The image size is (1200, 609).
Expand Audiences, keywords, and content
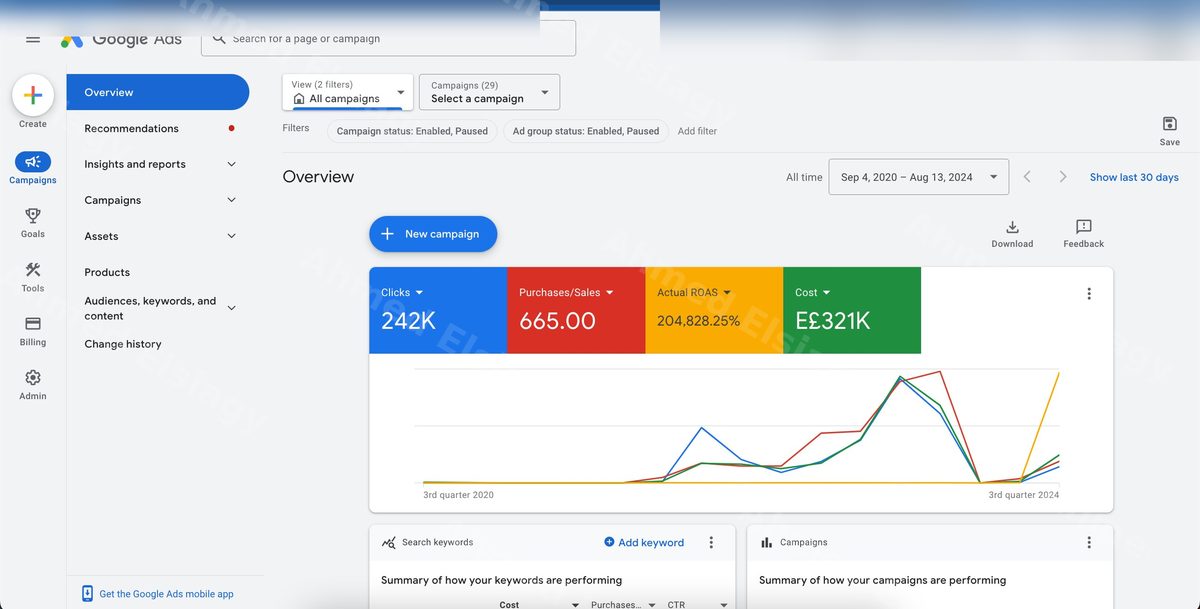coord(157,308)
